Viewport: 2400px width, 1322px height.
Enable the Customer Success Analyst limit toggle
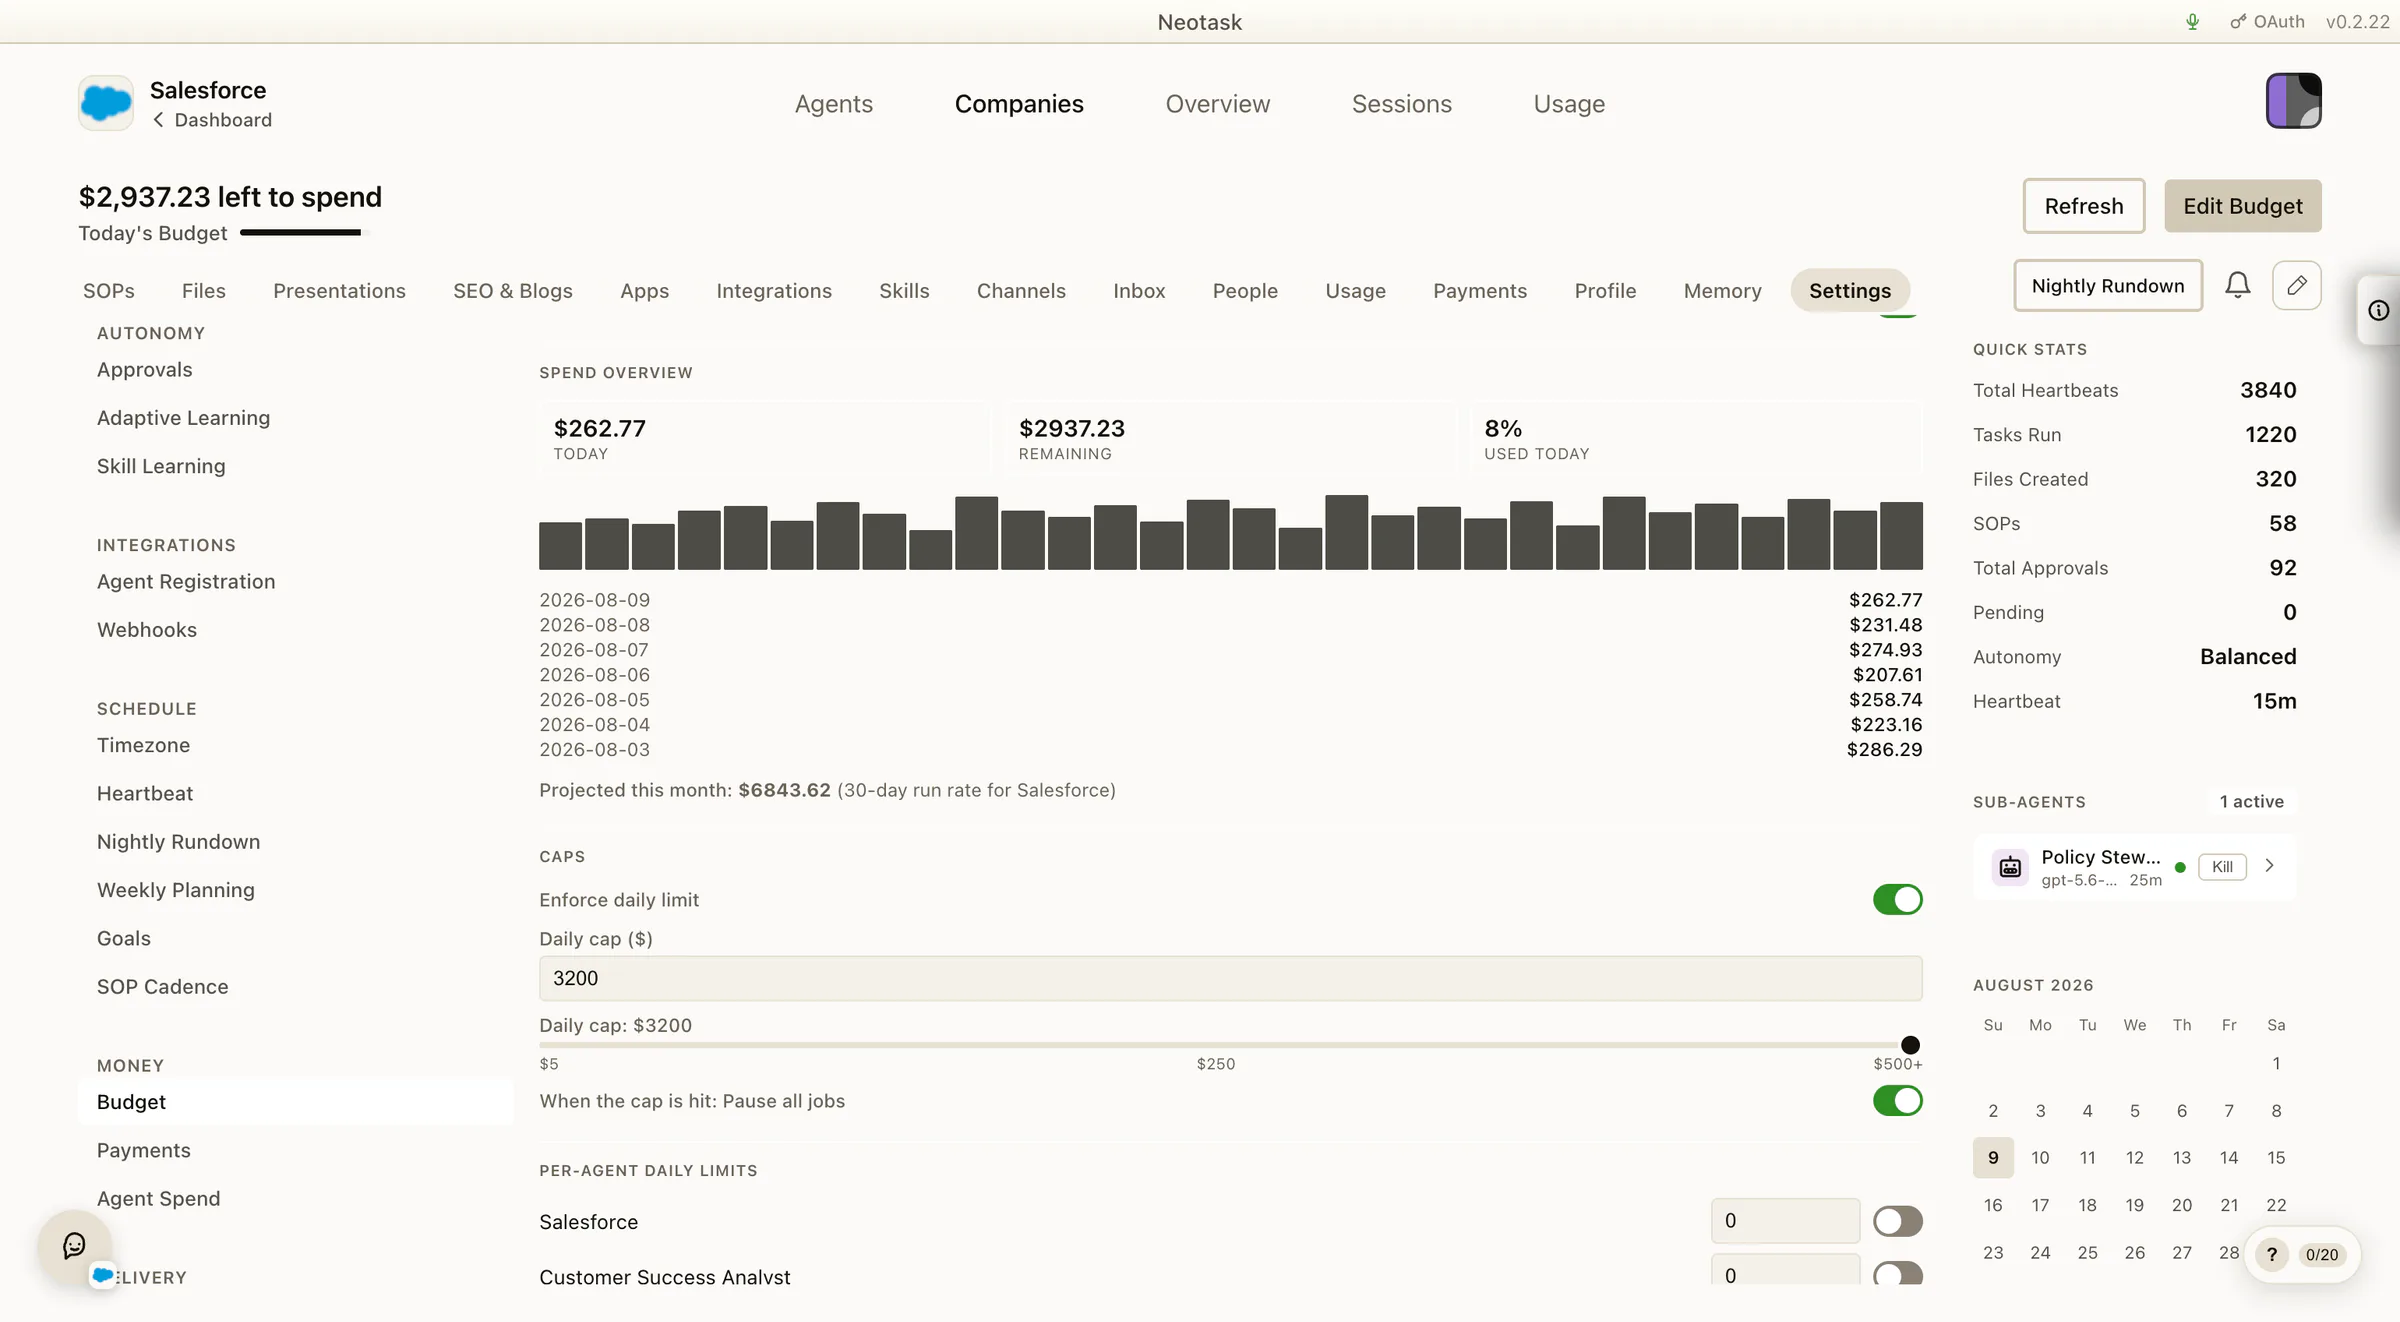[x=1897, y=1274]
